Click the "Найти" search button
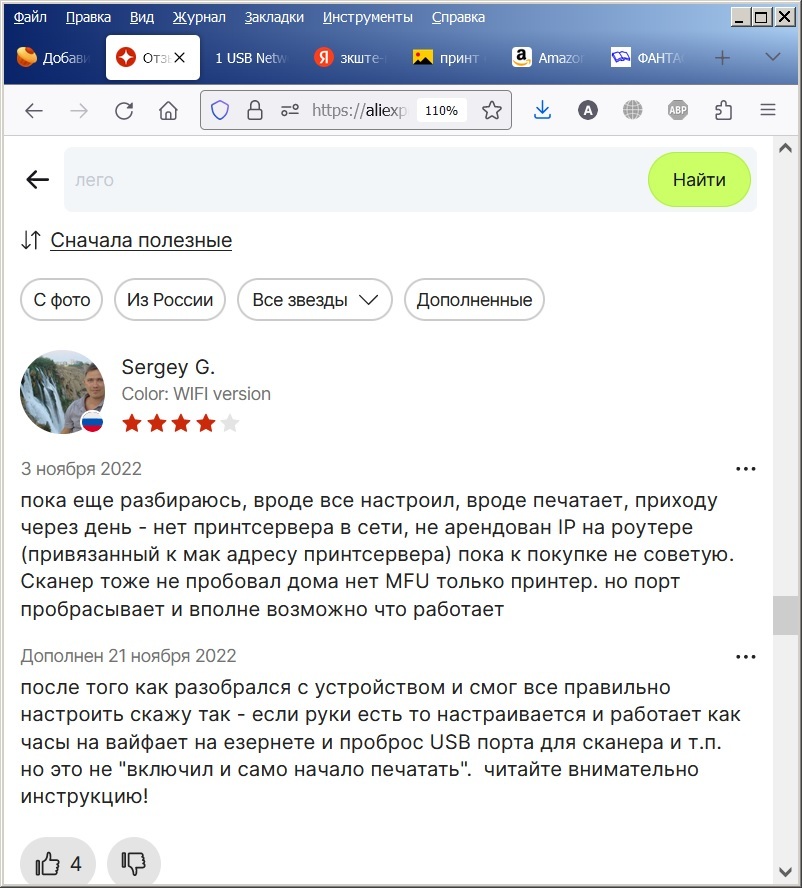 pyautogui.click(x=699, y=180)
